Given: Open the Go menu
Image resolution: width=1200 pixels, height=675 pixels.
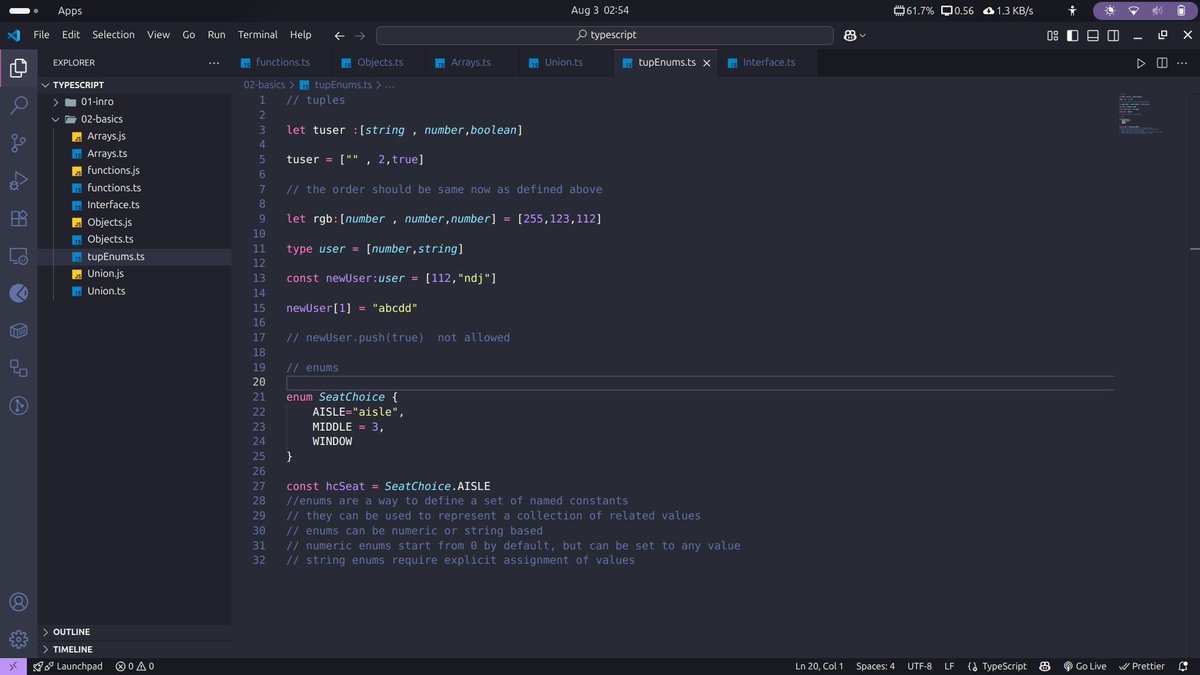Looking at the screenshot, I should pyautogui.click(x=189, y=35).
